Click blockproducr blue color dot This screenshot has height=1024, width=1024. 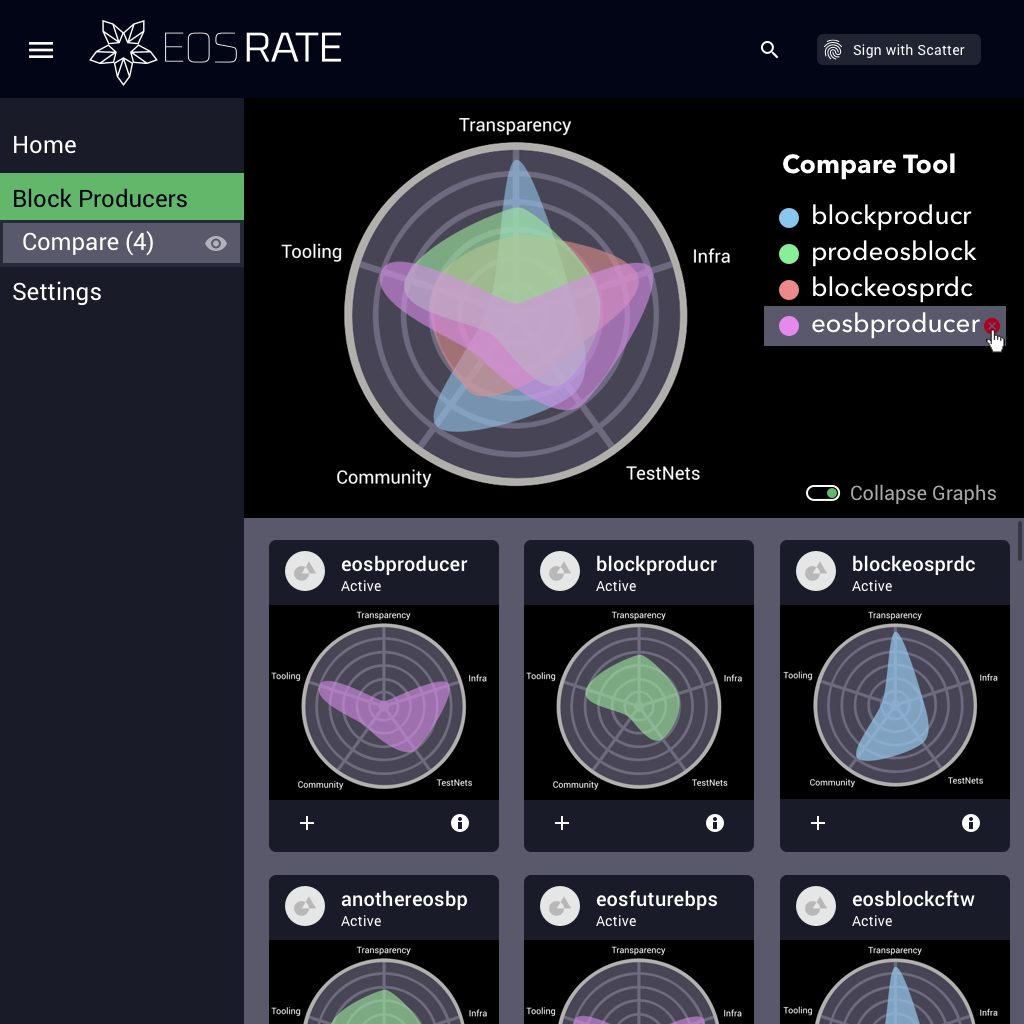tap(789, 217)
